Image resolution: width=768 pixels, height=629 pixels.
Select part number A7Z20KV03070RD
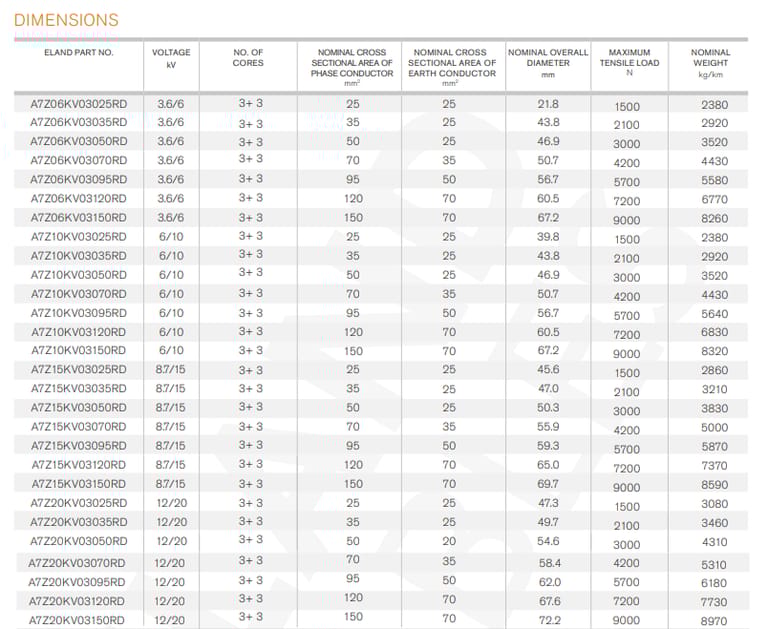coord(77,563)
